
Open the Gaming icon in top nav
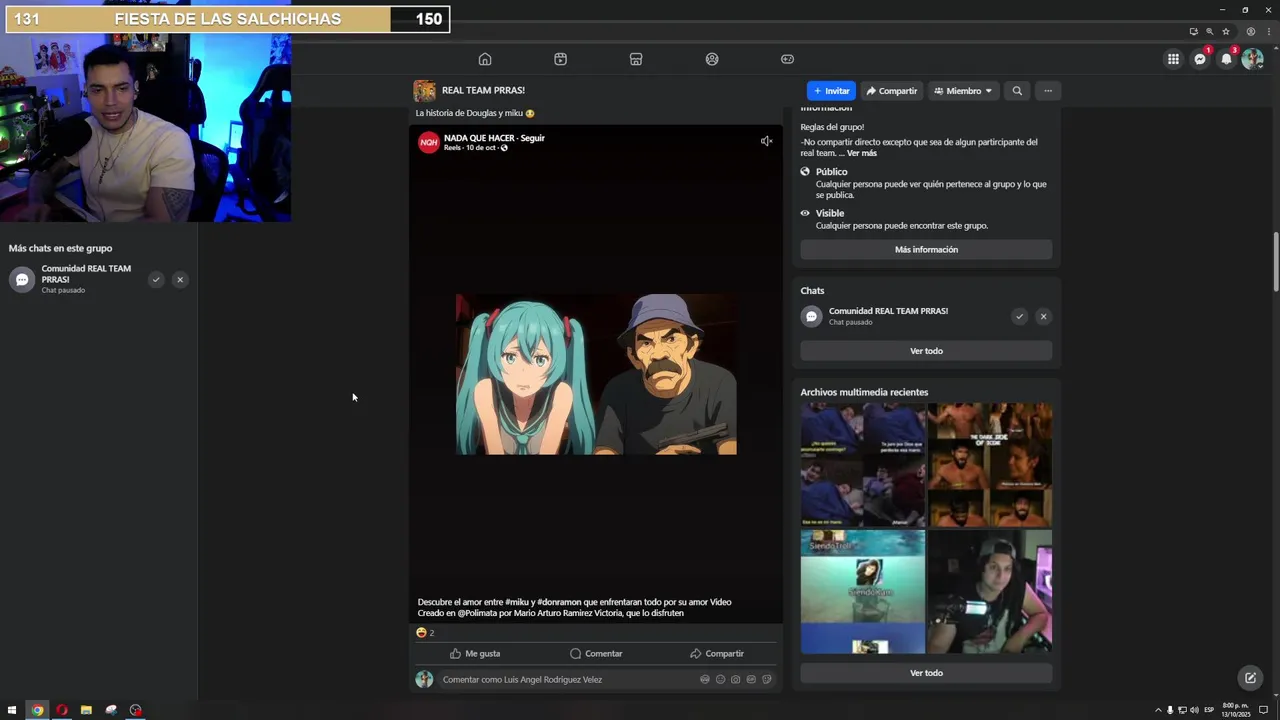tap(787, 59)
